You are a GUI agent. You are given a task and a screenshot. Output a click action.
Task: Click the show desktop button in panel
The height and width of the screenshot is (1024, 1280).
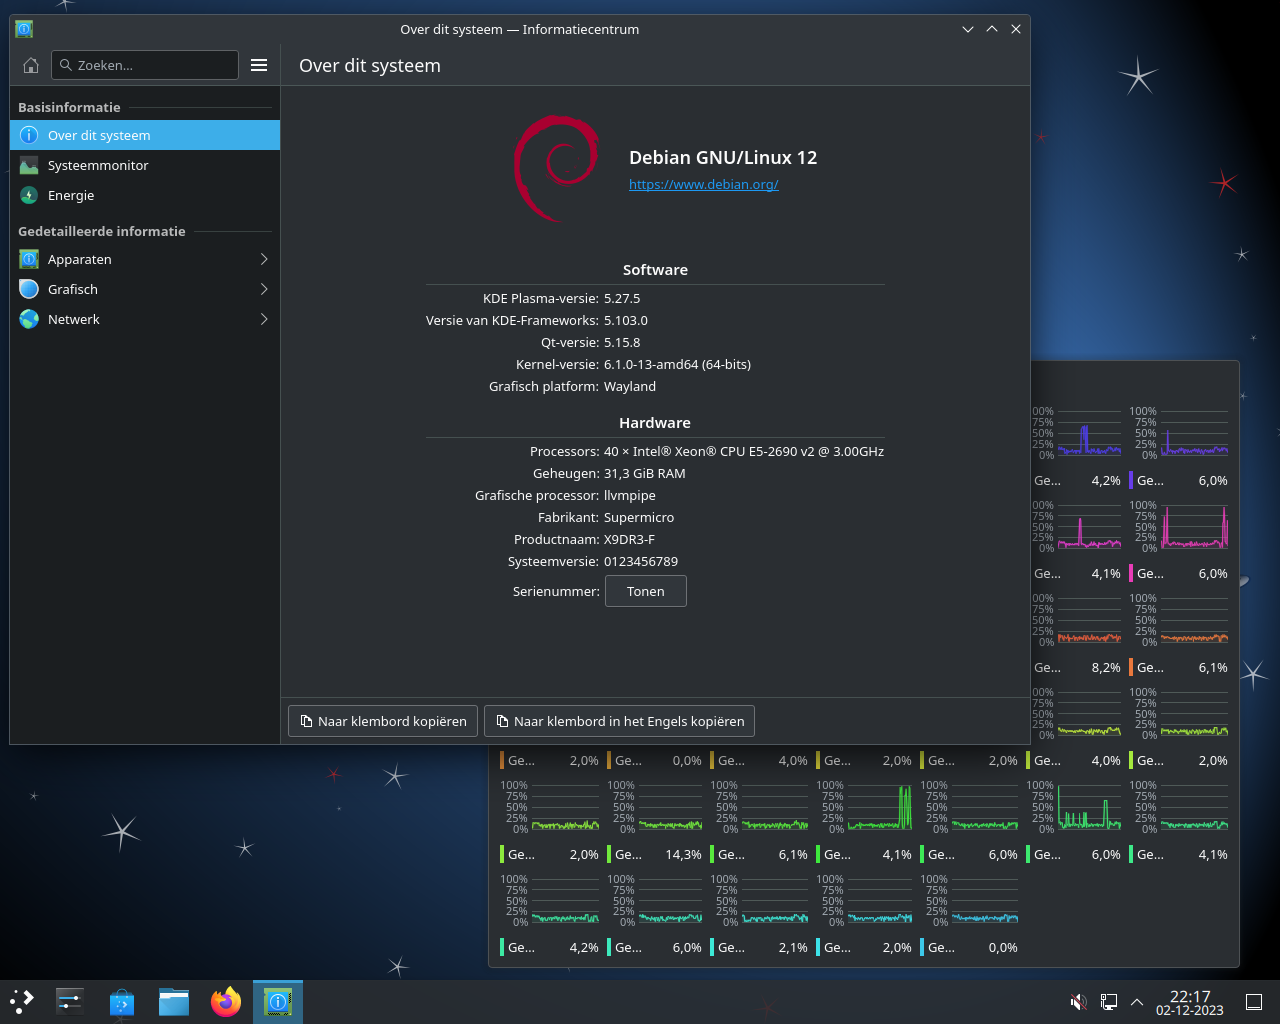pos(1254,1002)
